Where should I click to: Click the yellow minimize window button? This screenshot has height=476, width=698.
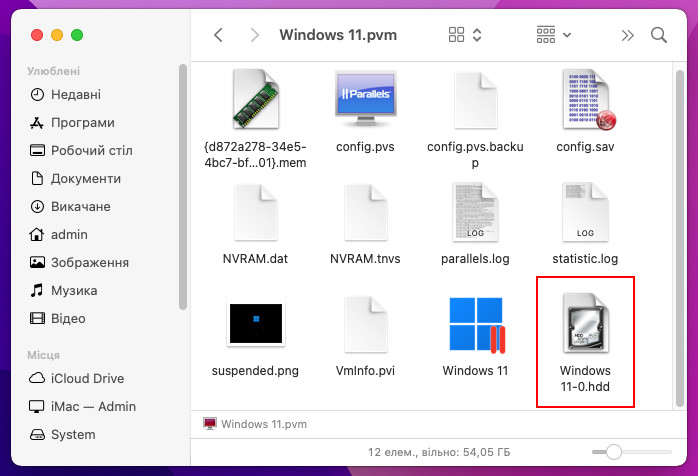57,35
